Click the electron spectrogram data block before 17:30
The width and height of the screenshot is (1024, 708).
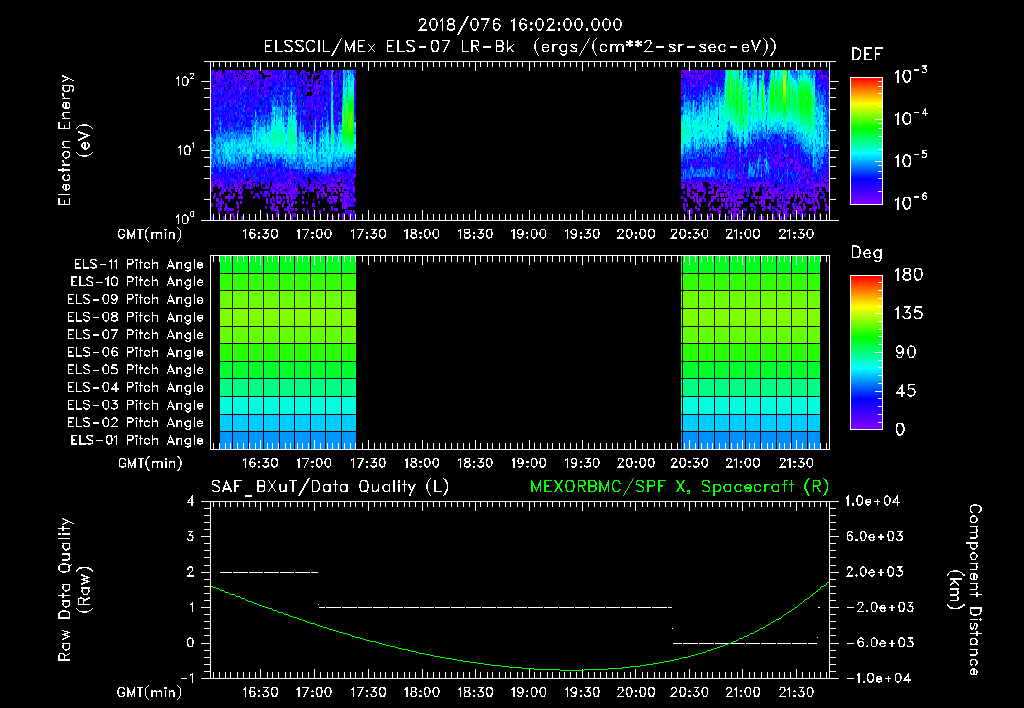283,144
